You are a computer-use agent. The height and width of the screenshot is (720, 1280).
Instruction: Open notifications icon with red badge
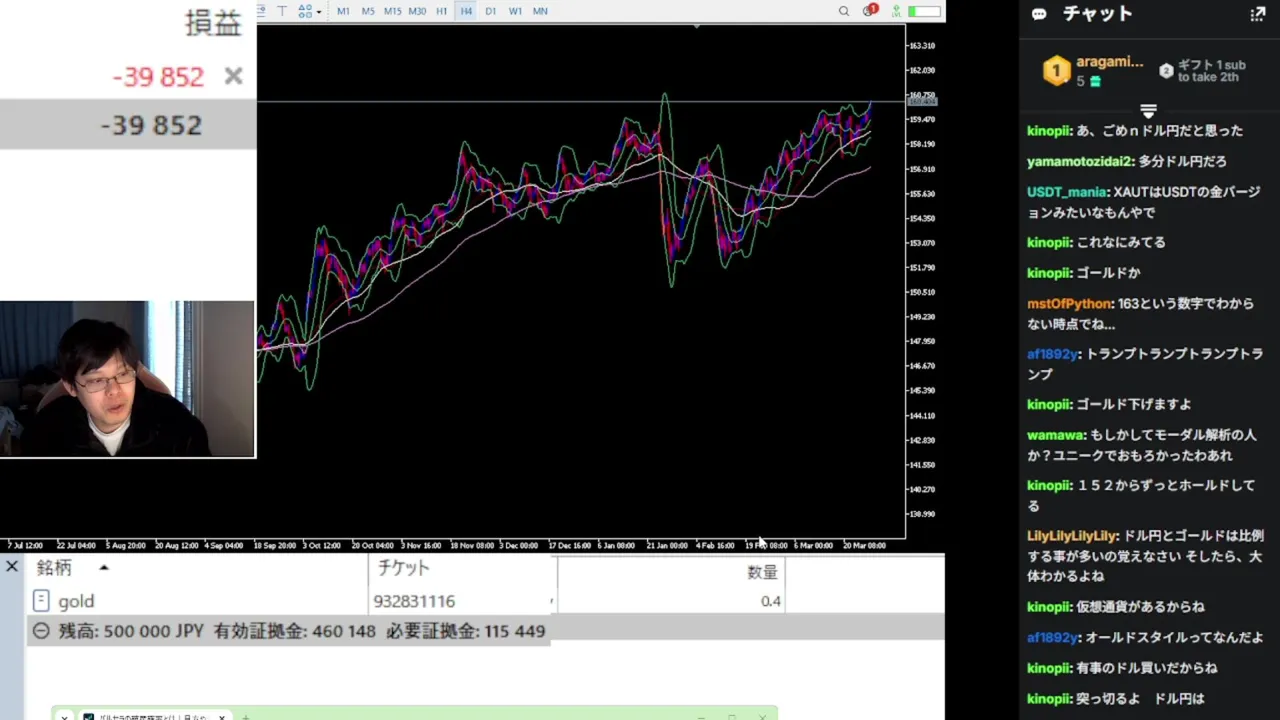point(869,11)
